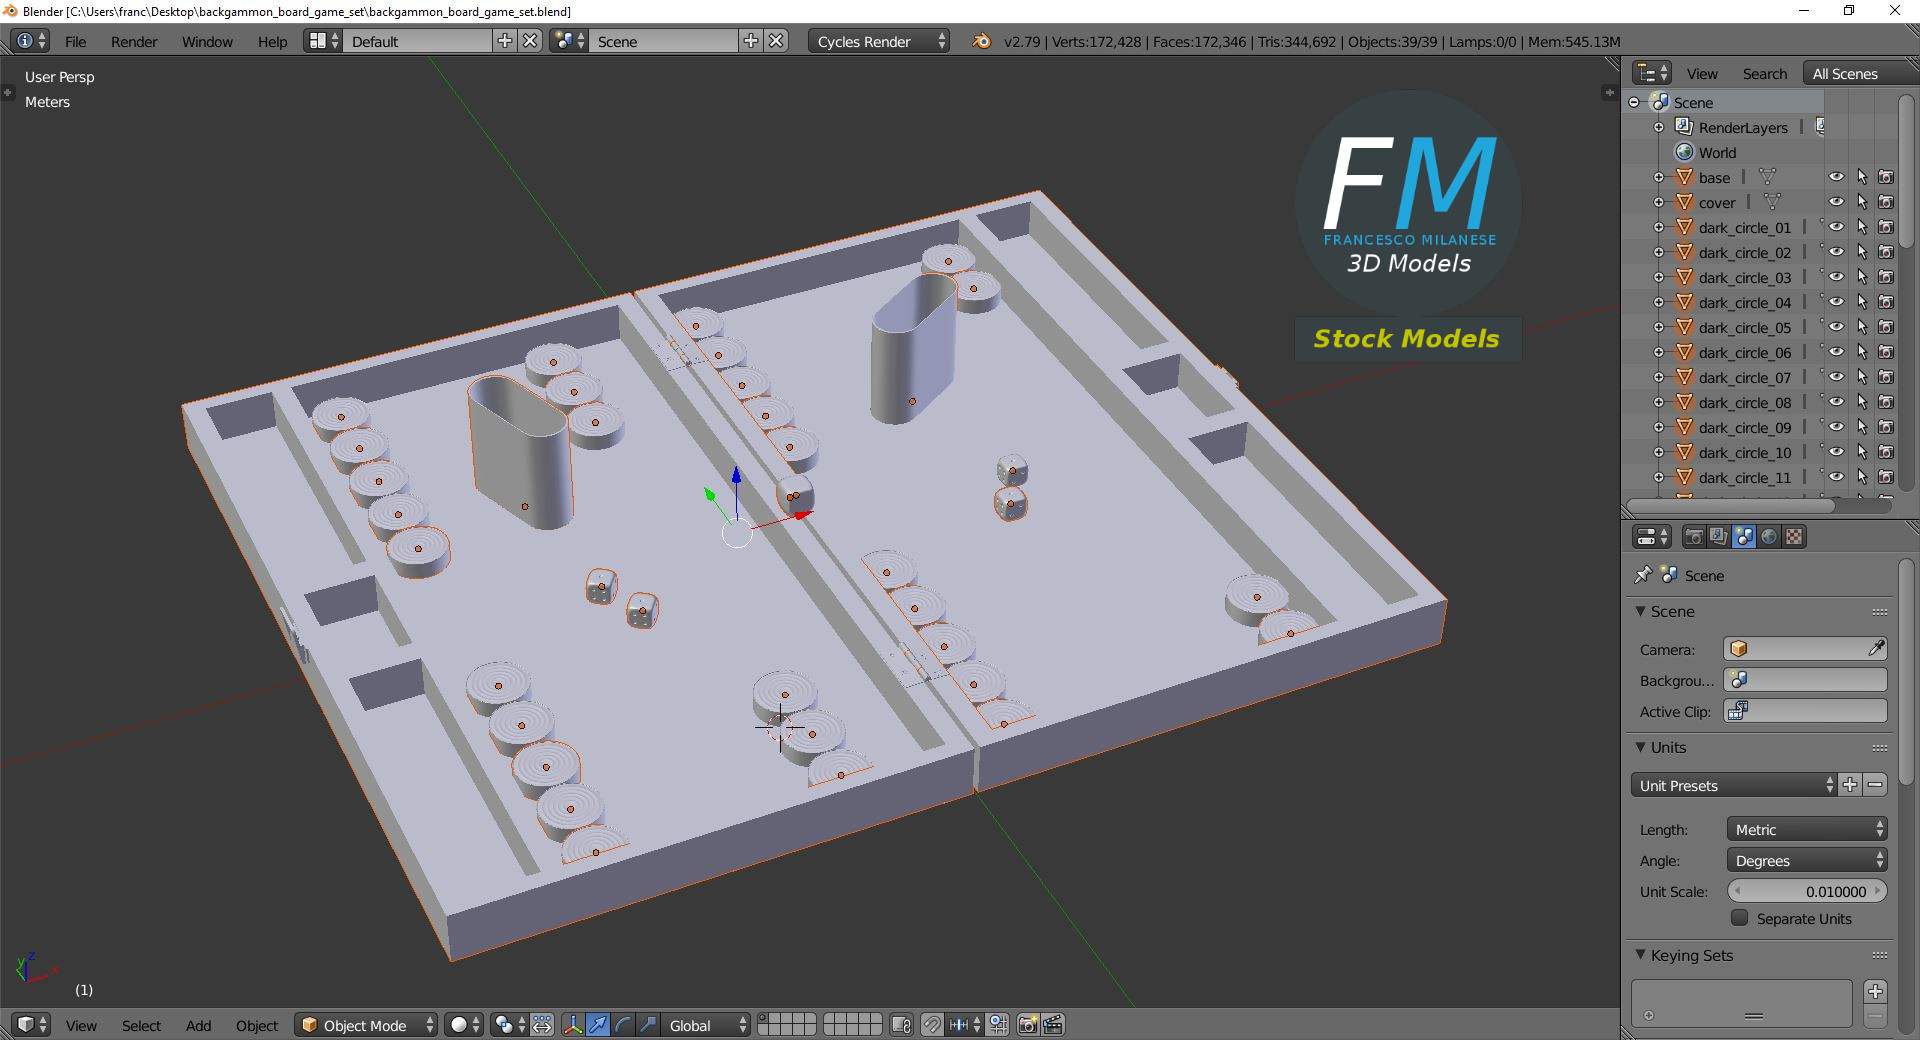Open the Render Layers properties tab
This screenshot has width=1920, height=1040.
tap(1718, 537)
